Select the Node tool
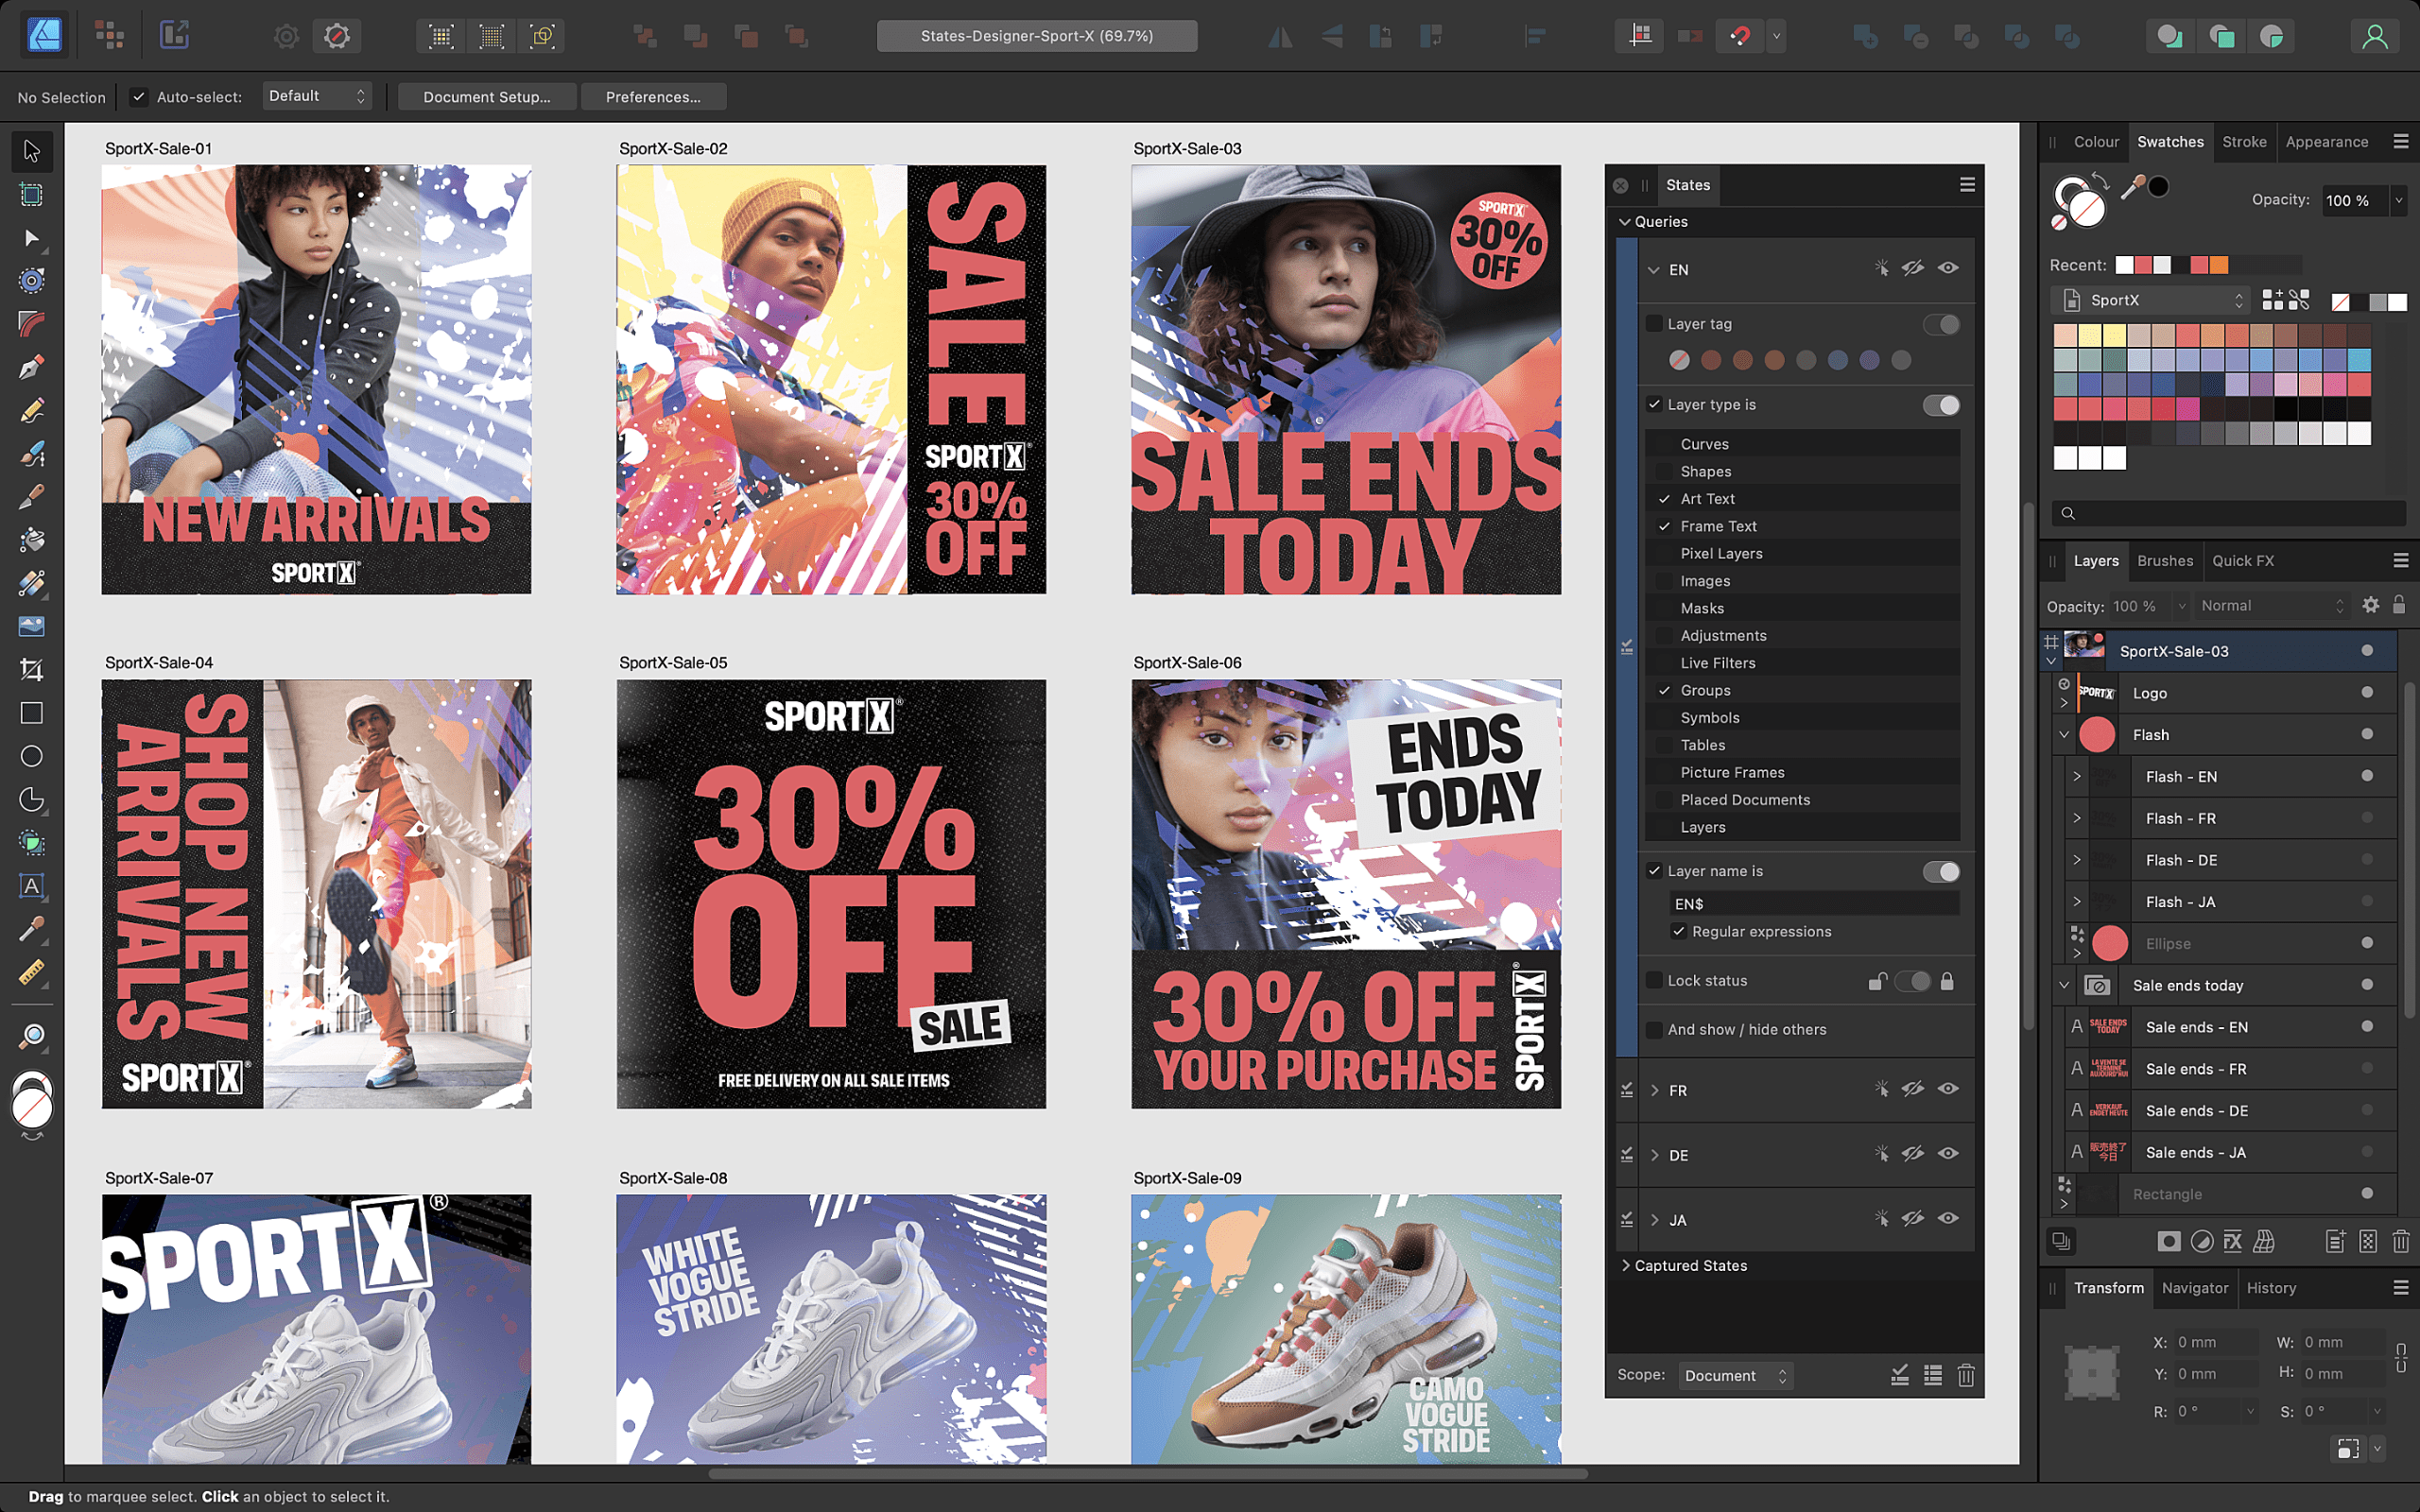 pos(31,238)
